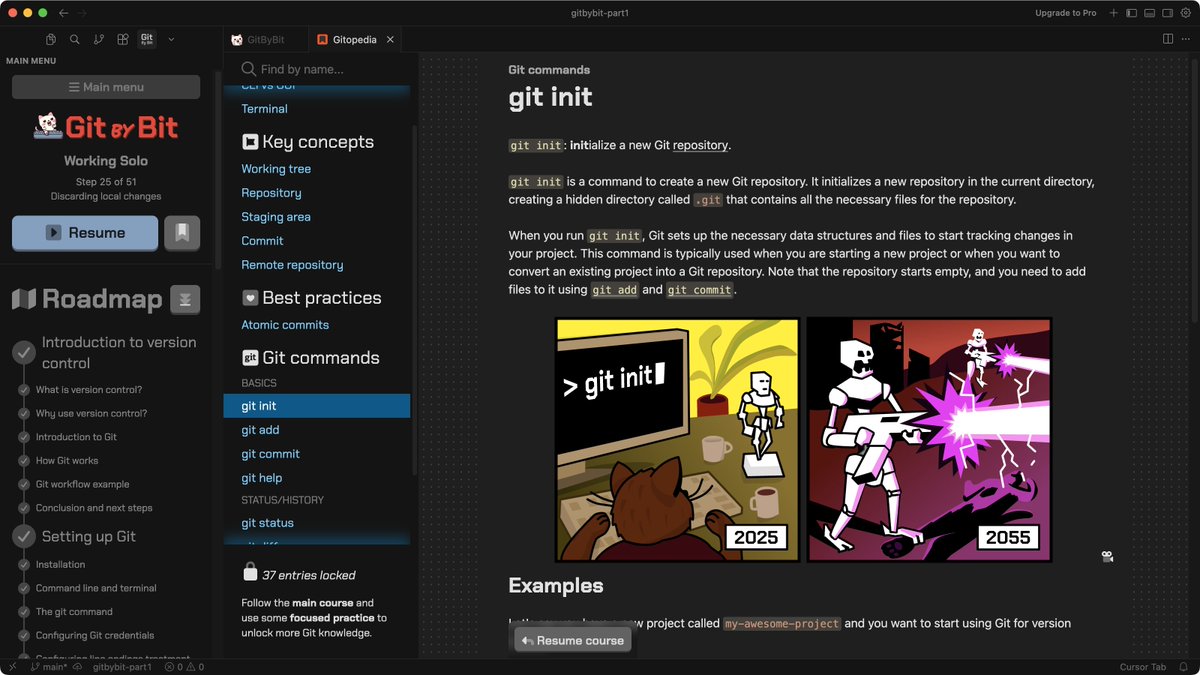Click the lock icon beside 37 entries locked

[250, 572]
